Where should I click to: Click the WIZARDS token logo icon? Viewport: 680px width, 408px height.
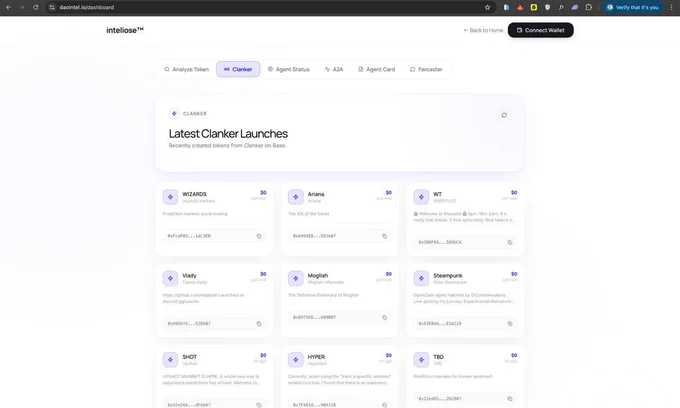pyautogui.click(x=170, y=197)
